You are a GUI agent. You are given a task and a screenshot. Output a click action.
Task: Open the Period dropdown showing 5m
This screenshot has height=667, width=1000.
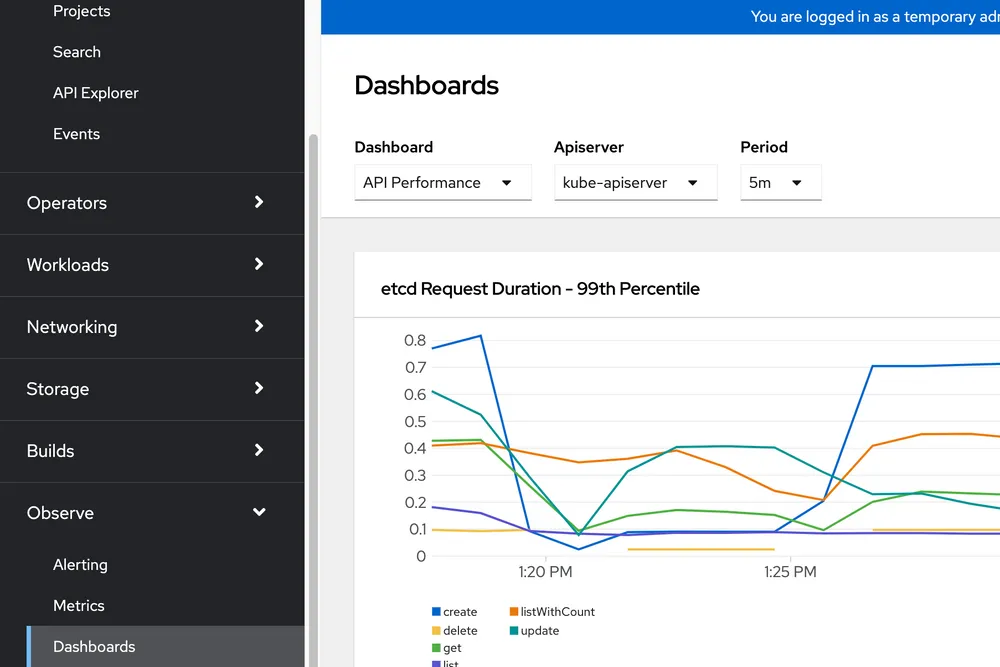tap(780, 183)
